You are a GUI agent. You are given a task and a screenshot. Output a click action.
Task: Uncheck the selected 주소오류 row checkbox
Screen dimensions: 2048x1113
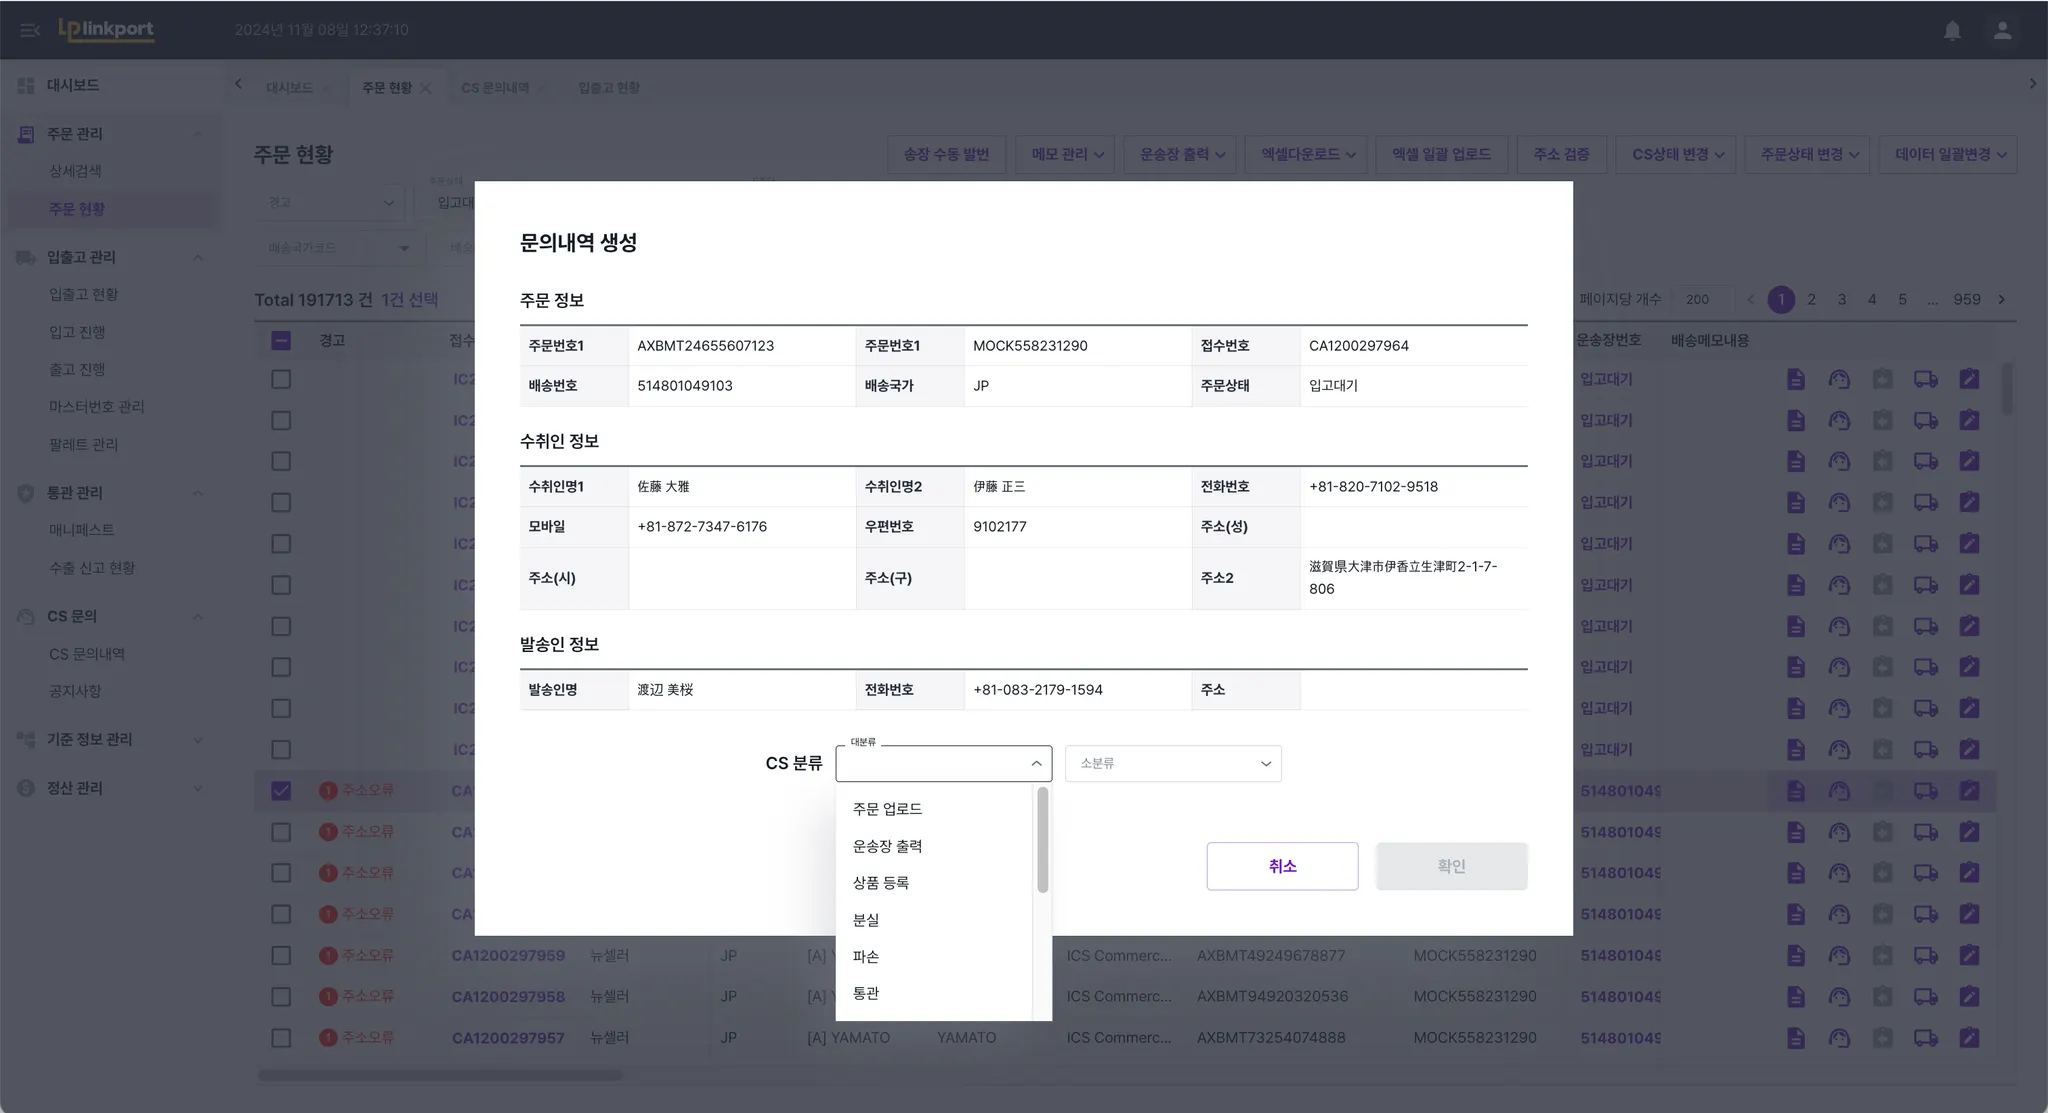[x=281, y=791]
